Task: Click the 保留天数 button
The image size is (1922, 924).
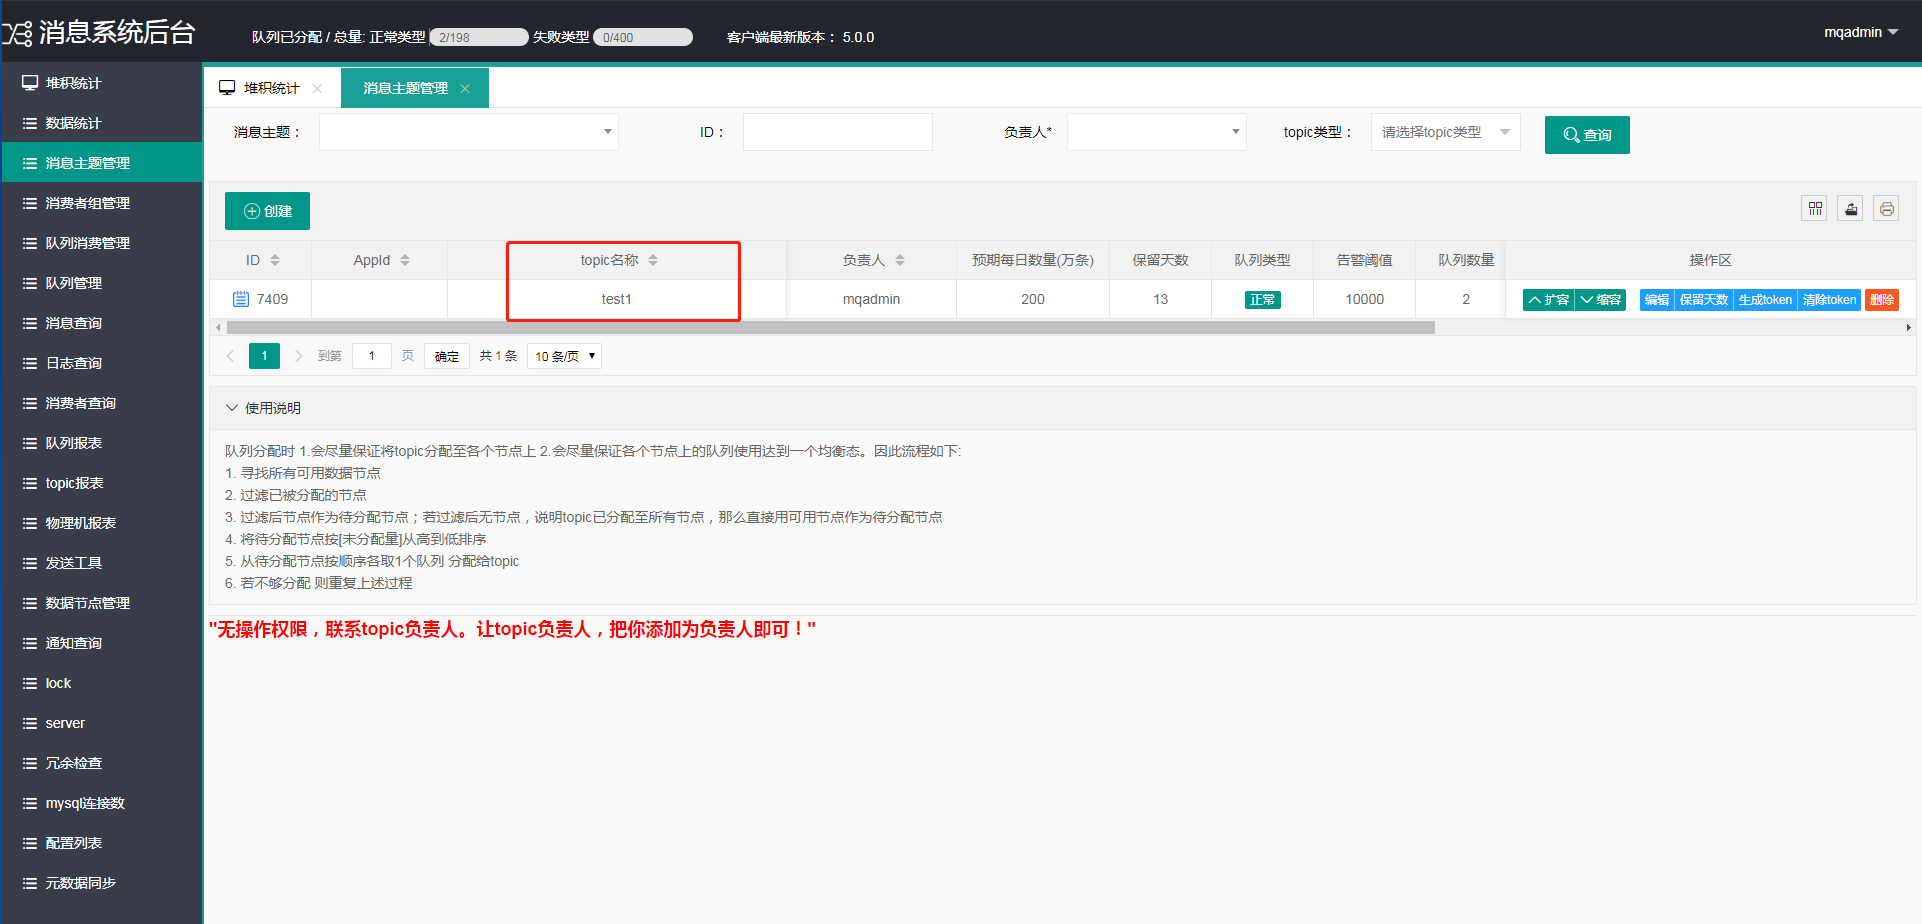Action: [1704, 300]
